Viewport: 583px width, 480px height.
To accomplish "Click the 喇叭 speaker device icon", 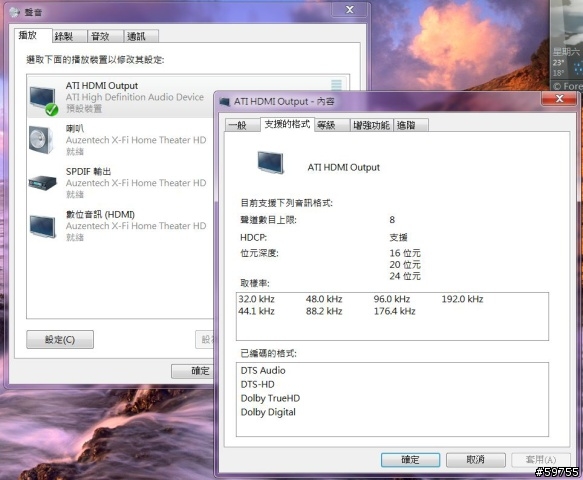I will [41, 140].
